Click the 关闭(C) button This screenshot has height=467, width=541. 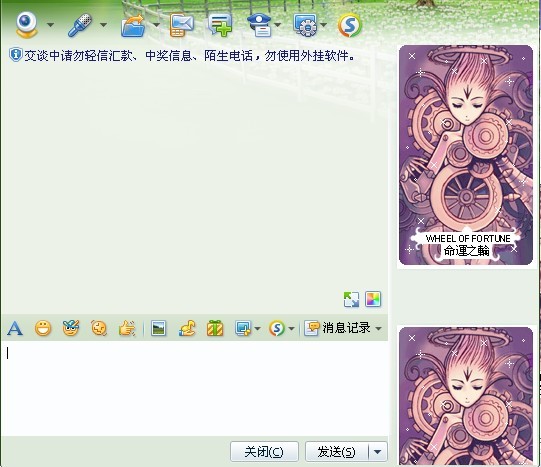pos(264,451)
